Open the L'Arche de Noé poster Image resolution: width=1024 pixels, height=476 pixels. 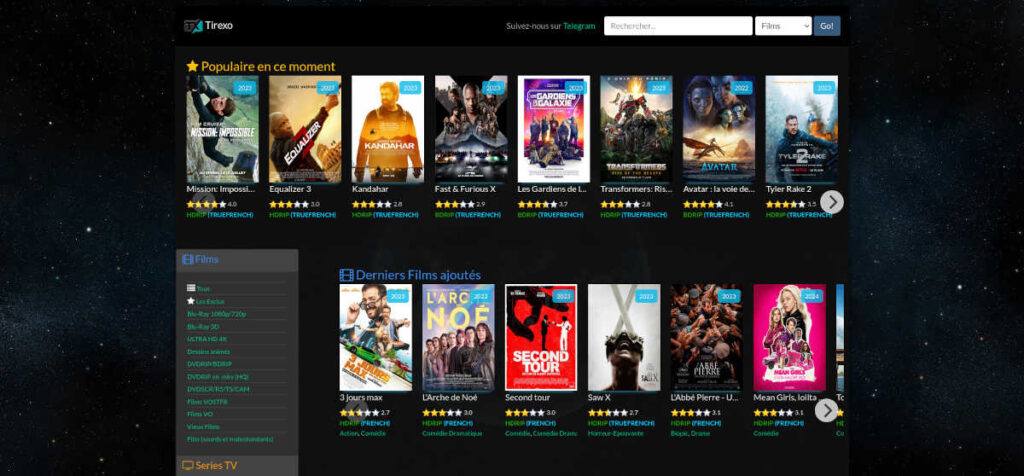click(x=458, y=338)
